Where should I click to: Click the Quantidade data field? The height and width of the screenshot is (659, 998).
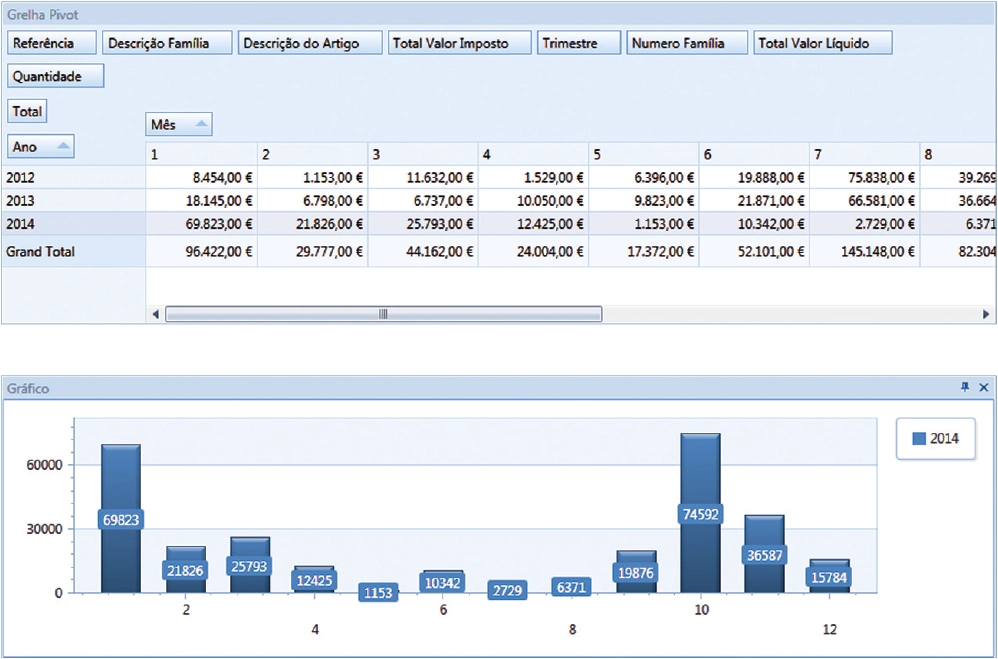click(x=56, y=76)
